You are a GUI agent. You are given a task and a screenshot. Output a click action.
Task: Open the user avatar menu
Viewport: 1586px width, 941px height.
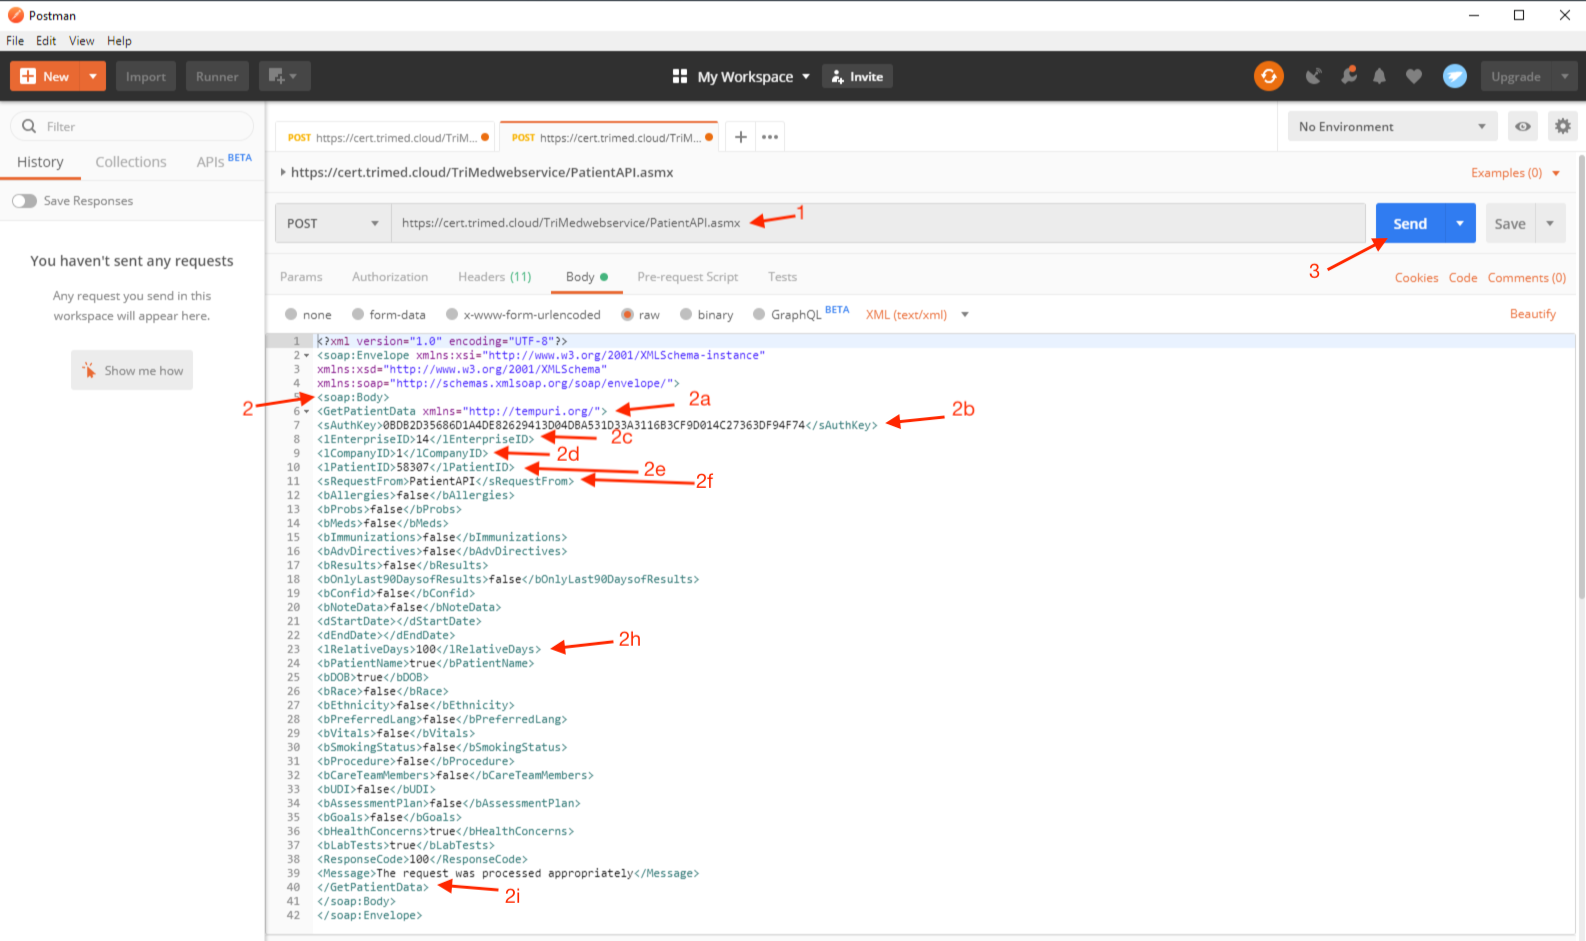[1454, 76]
